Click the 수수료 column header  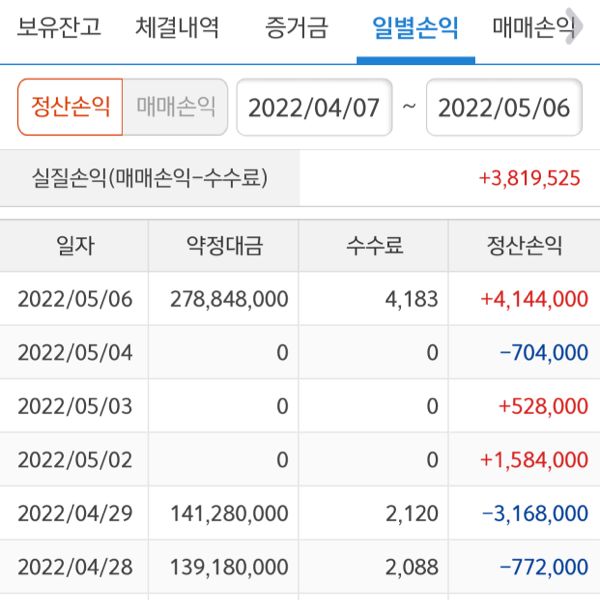click(x=374, y=246)
